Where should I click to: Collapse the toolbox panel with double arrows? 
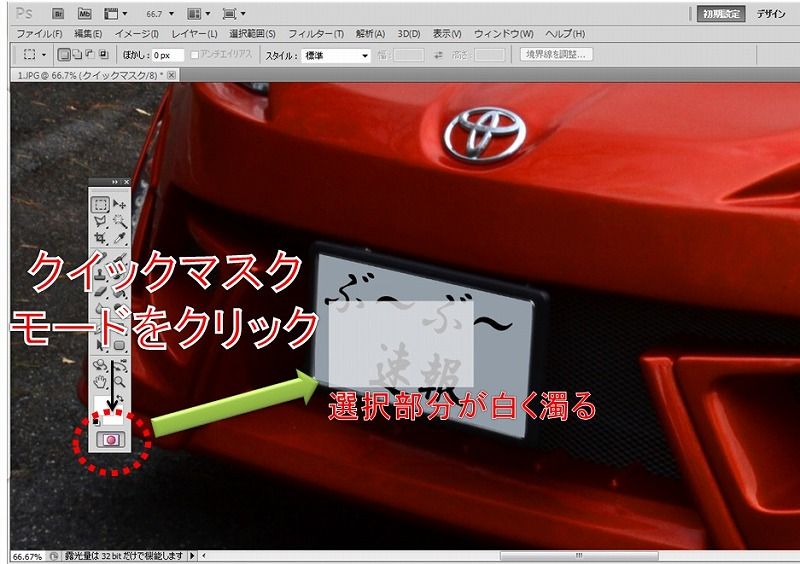(114, 182)
